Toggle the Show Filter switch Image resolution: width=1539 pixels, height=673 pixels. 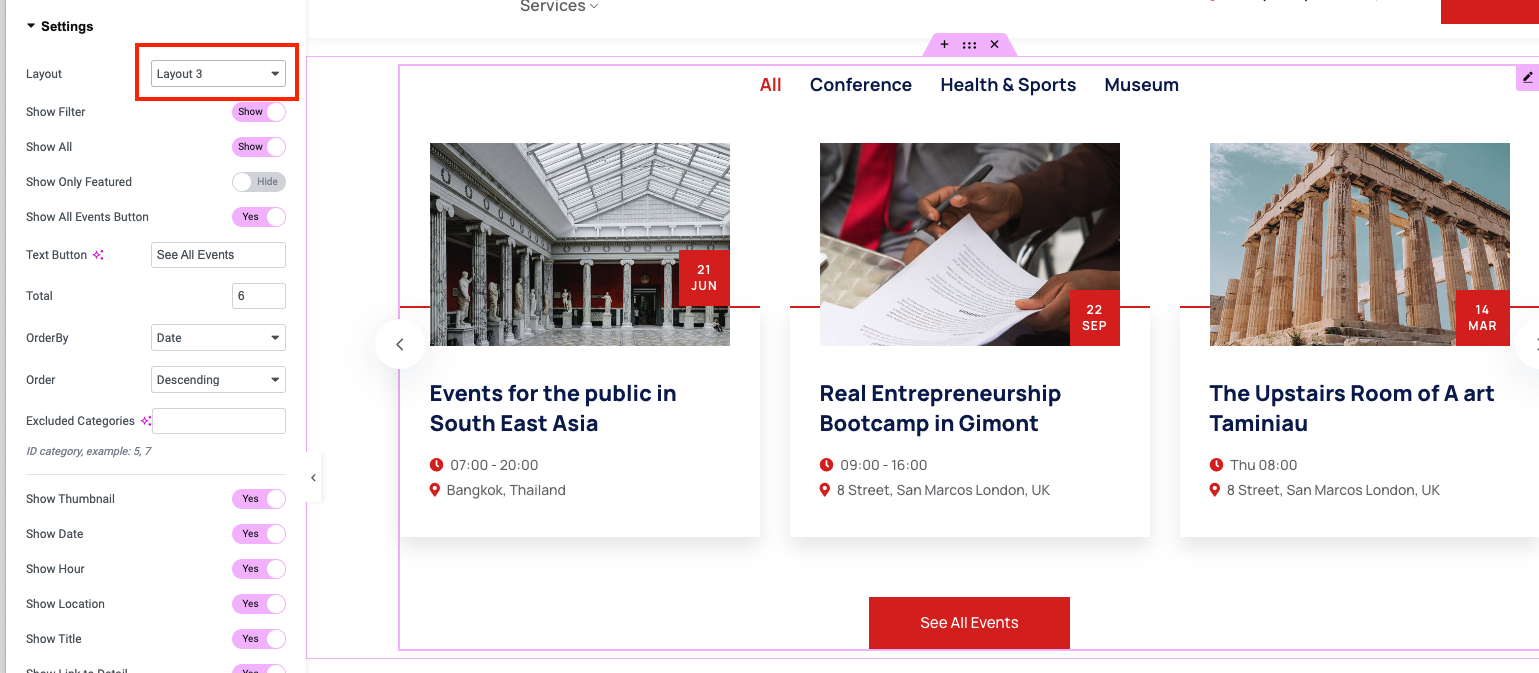[x=259, y=112]
